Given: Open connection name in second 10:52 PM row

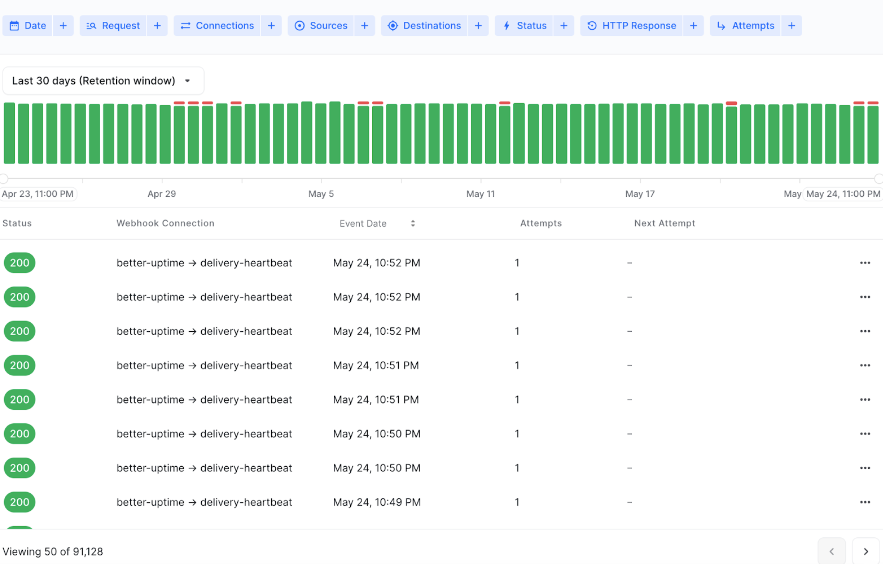Looking at the screenshot, I should 204,297.
